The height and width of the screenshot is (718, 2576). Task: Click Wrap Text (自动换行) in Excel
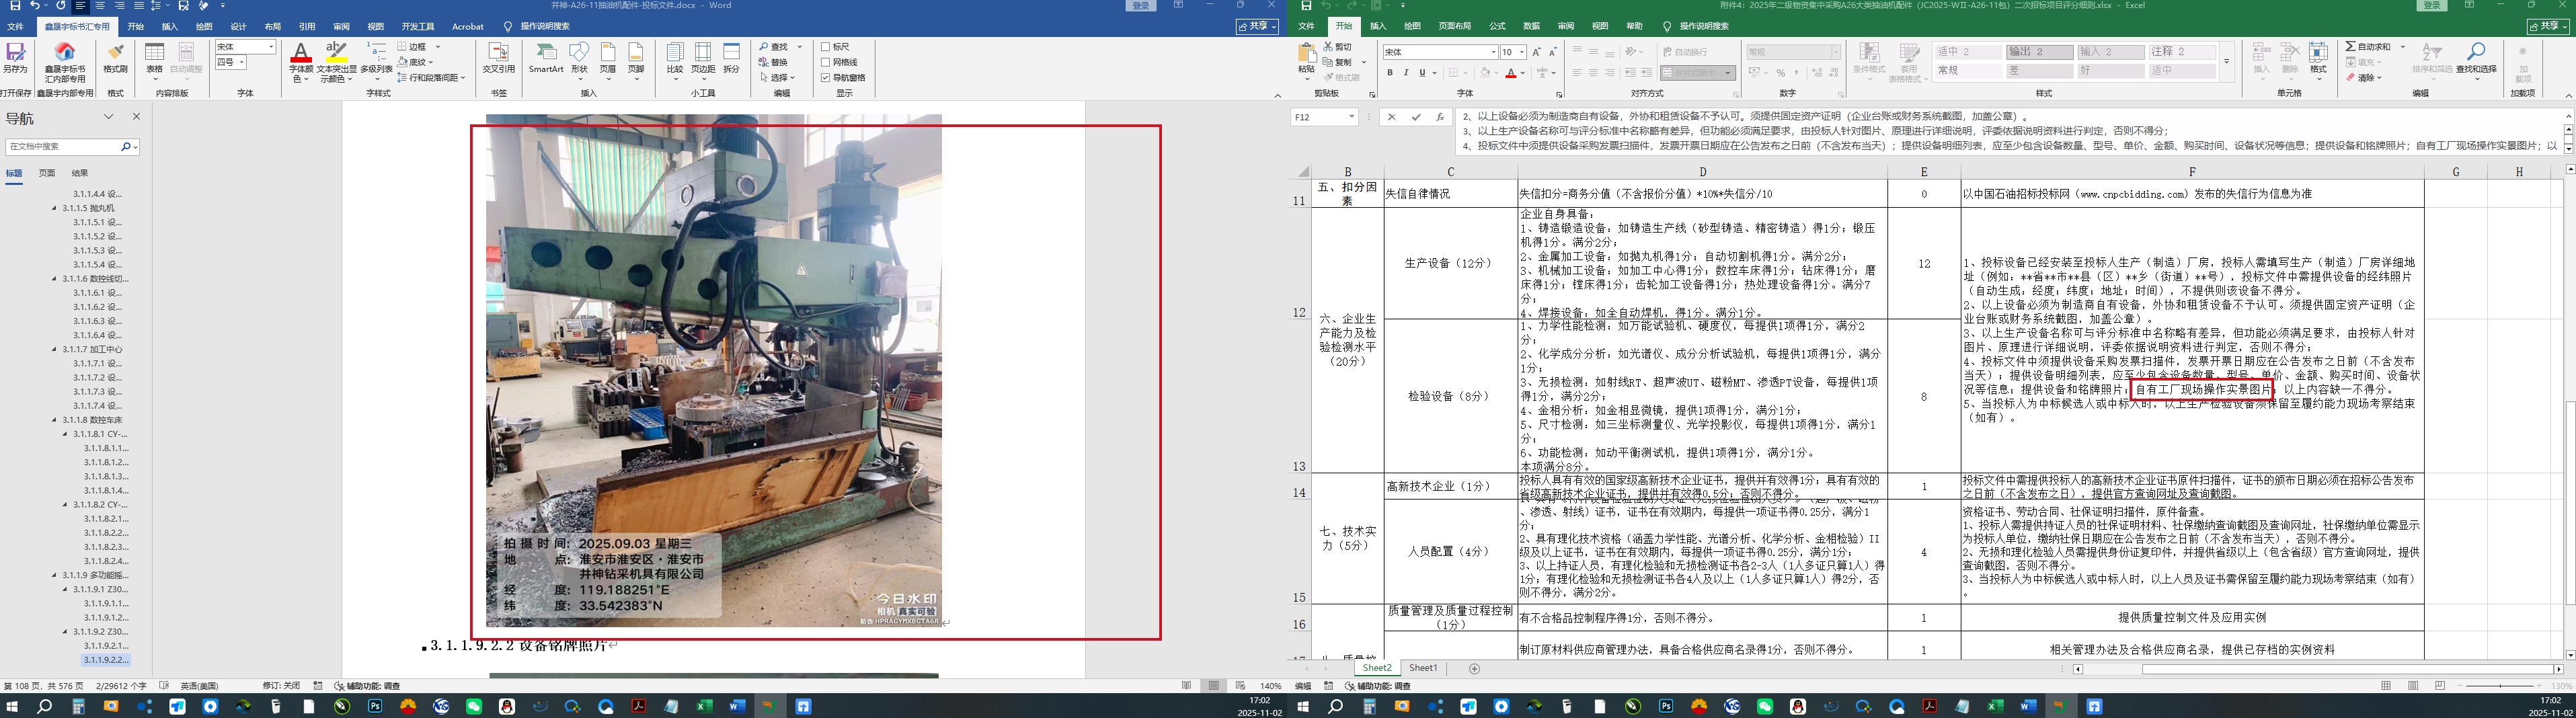coord(1685,52)
